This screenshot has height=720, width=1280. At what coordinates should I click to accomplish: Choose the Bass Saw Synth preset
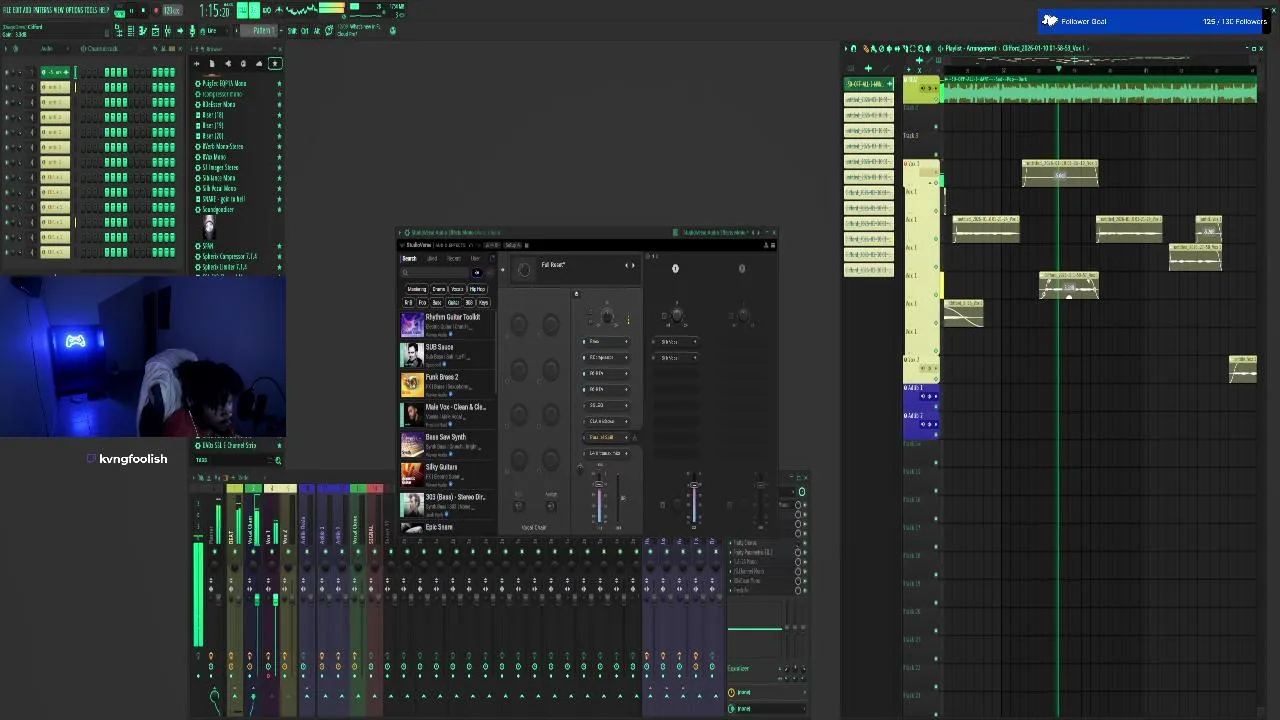click(x=446, y=443)
